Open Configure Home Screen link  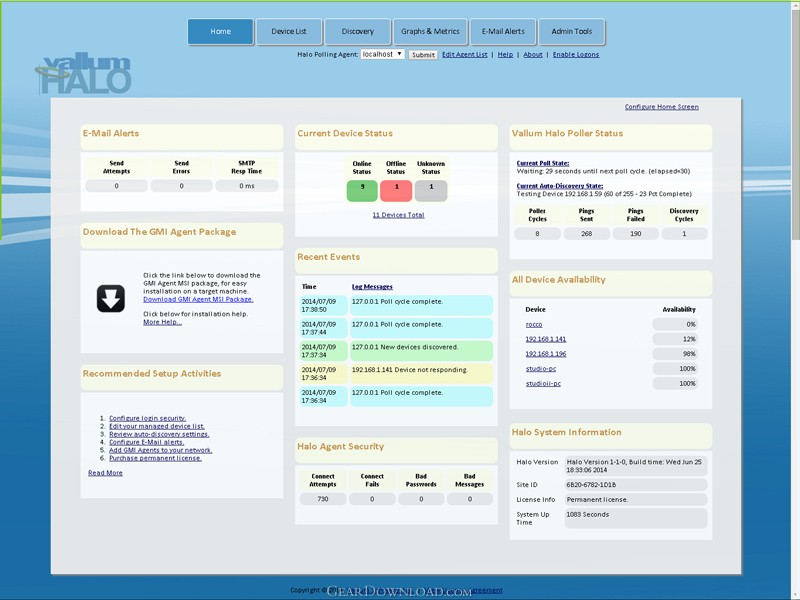(662, 107)
